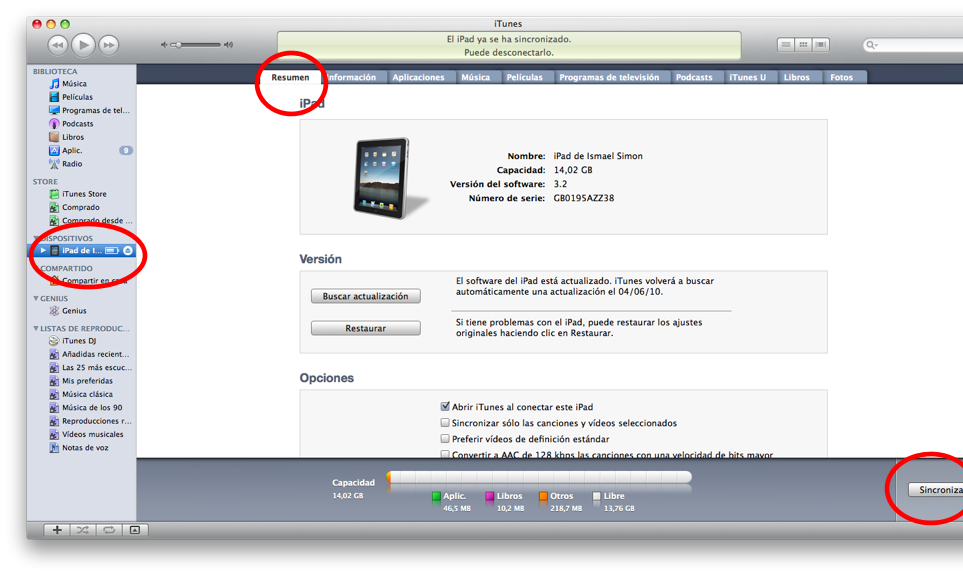Screen dimensions: 963x576
Task: Click the play button
Action: 83,44
